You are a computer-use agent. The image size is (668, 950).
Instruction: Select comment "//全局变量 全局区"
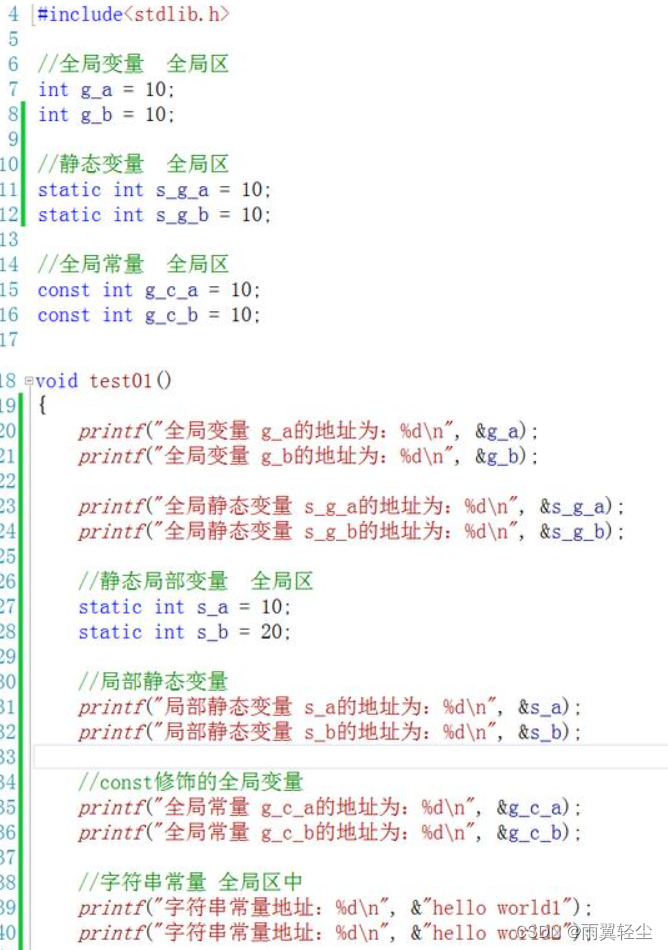click(x=133, y=64)
